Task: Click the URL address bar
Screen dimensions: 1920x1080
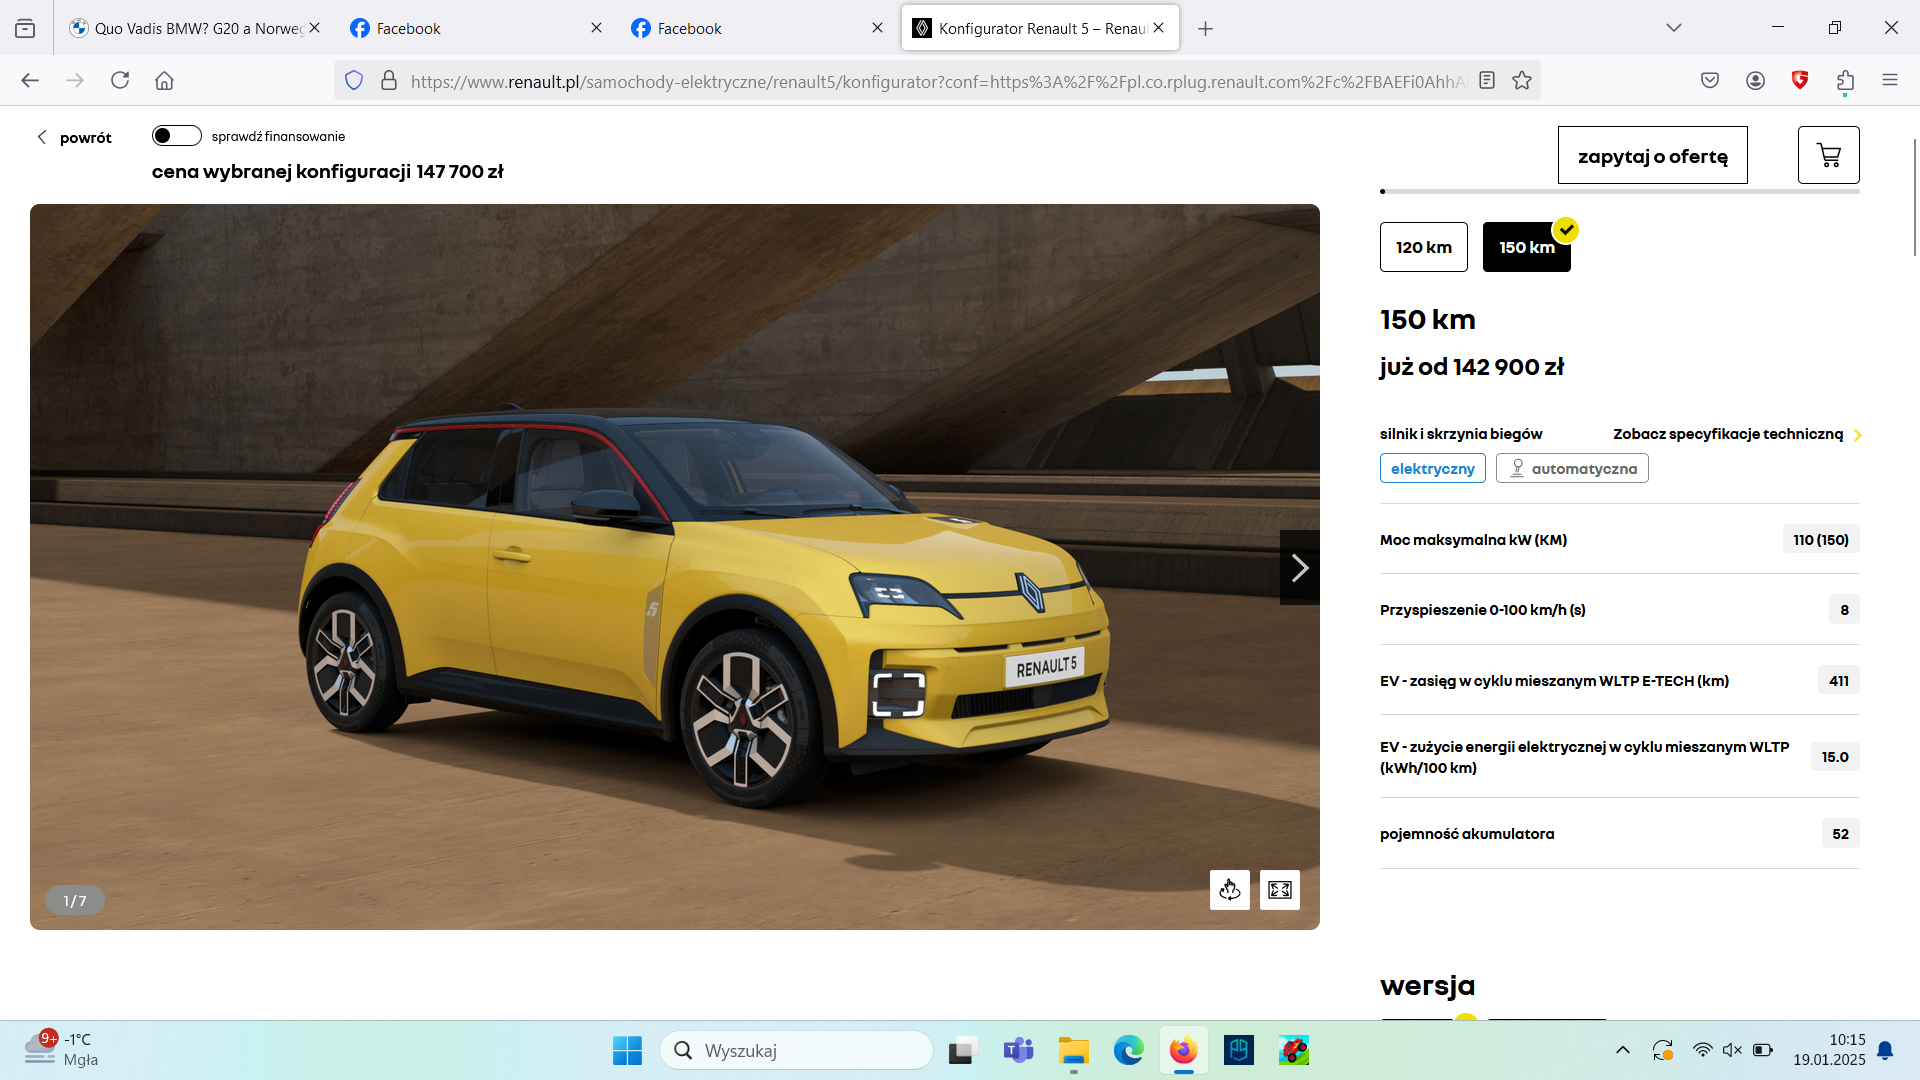Action: (x=935, y=81)
